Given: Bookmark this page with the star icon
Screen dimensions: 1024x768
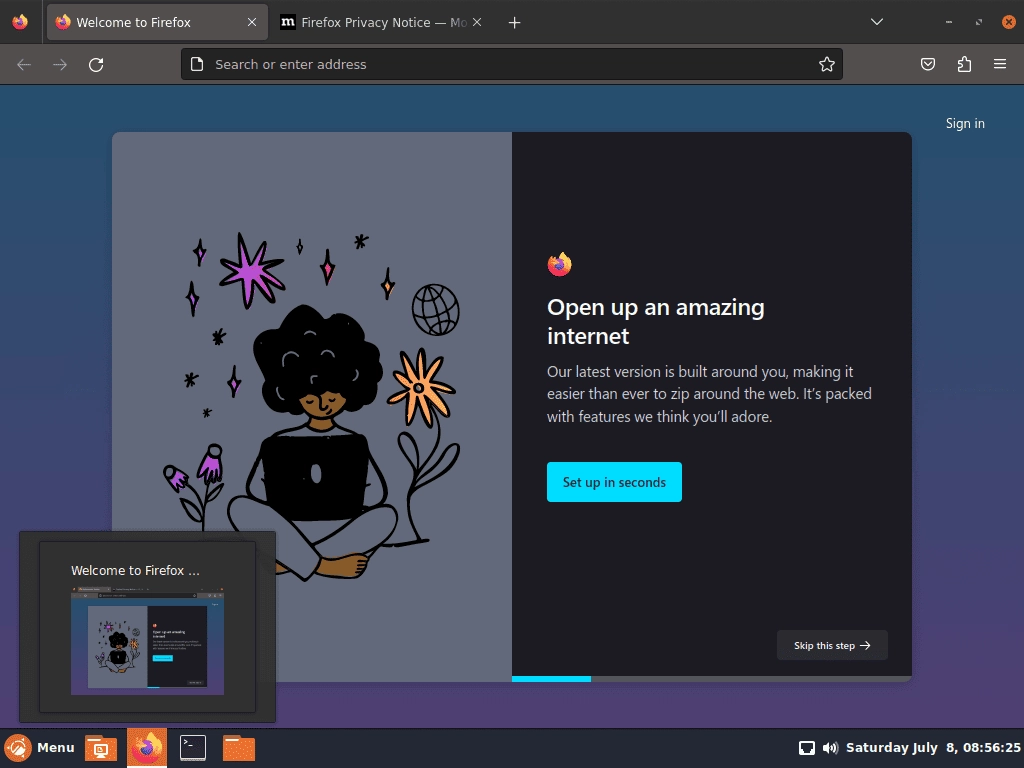Looking at the screenshot, I should pos(827,64).
